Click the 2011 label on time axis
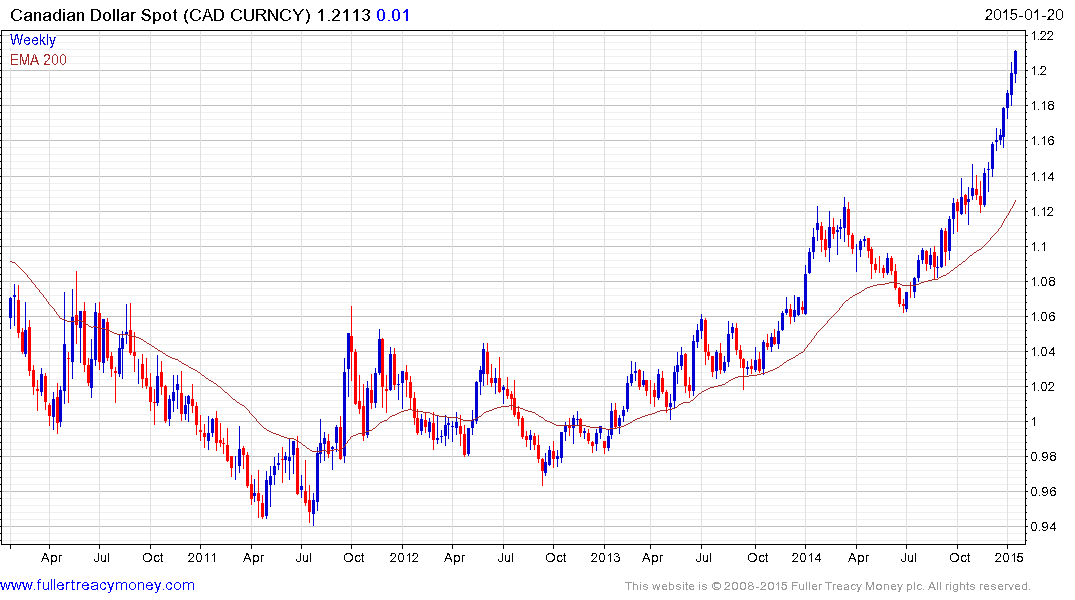This screenshot has height=600, width=1075. click(202, 557)
